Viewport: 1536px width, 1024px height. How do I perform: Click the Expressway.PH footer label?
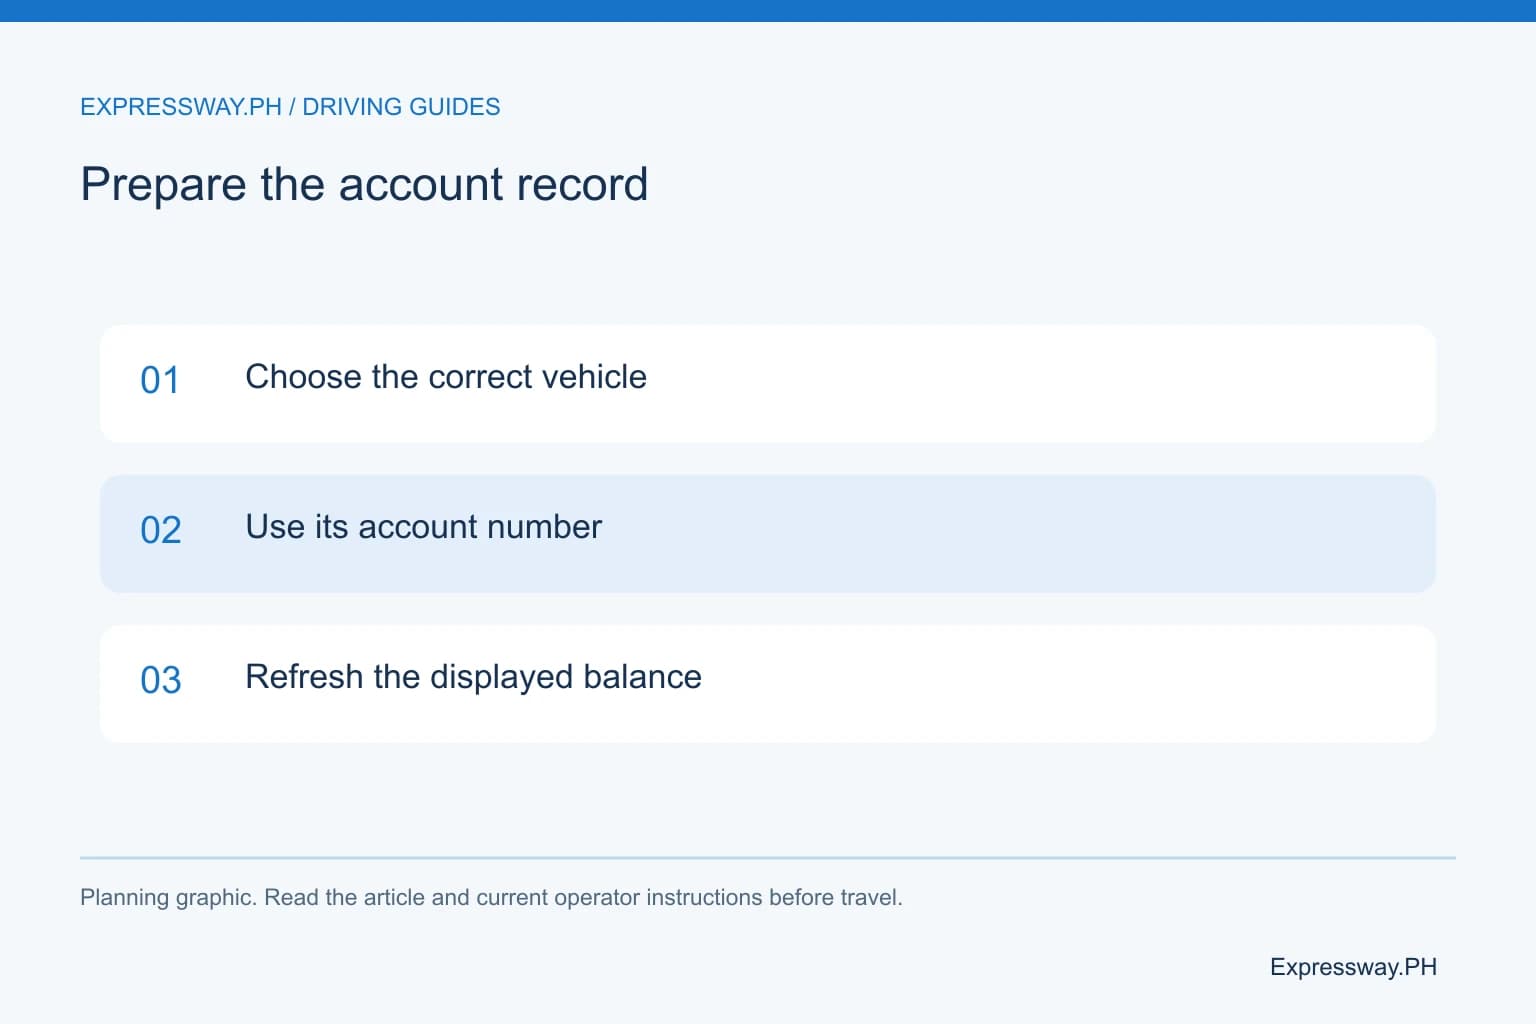[1353, 967]
